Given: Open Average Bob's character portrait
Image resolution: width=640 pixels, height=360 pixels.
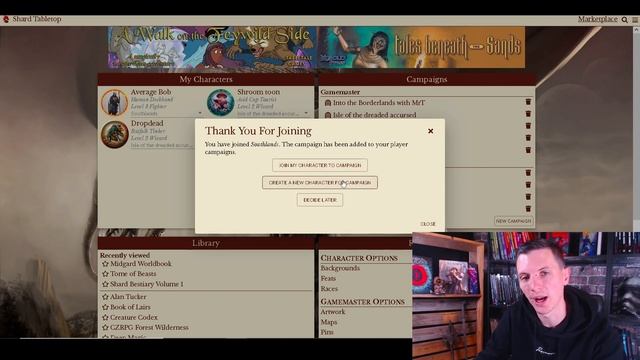Looking at the screenshot, I should point(114,102).
